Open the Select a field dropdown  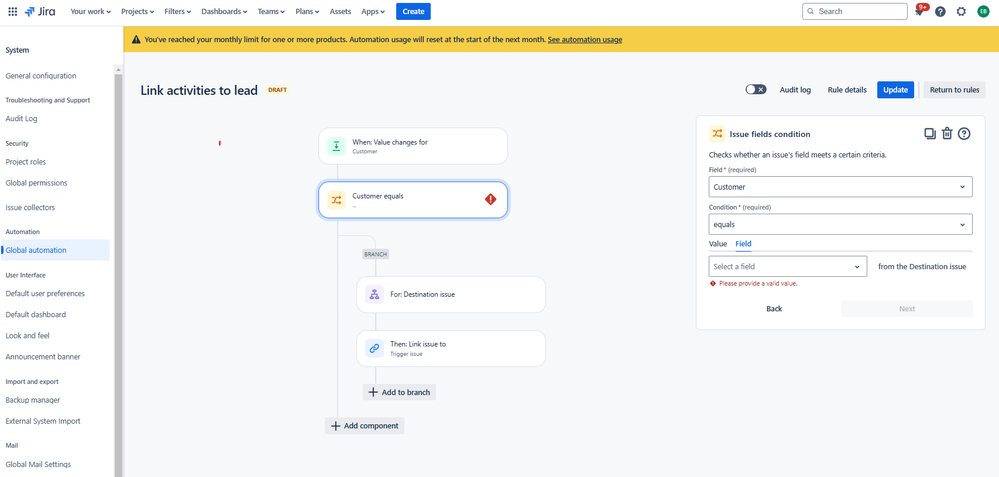(x=787, y=267)
